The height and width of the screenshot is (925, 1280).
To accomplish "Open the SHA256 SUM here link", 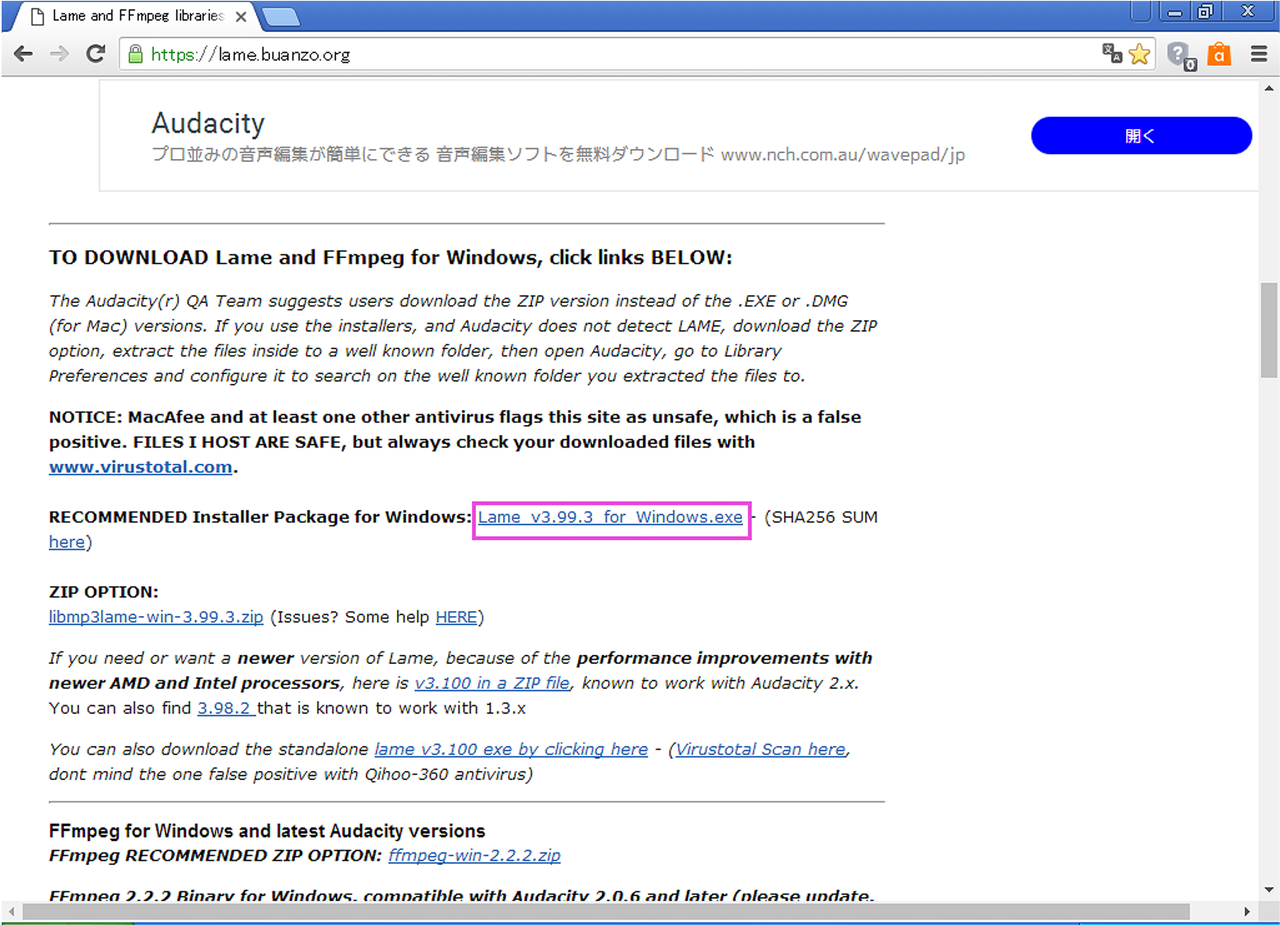I will click(67, 542).
